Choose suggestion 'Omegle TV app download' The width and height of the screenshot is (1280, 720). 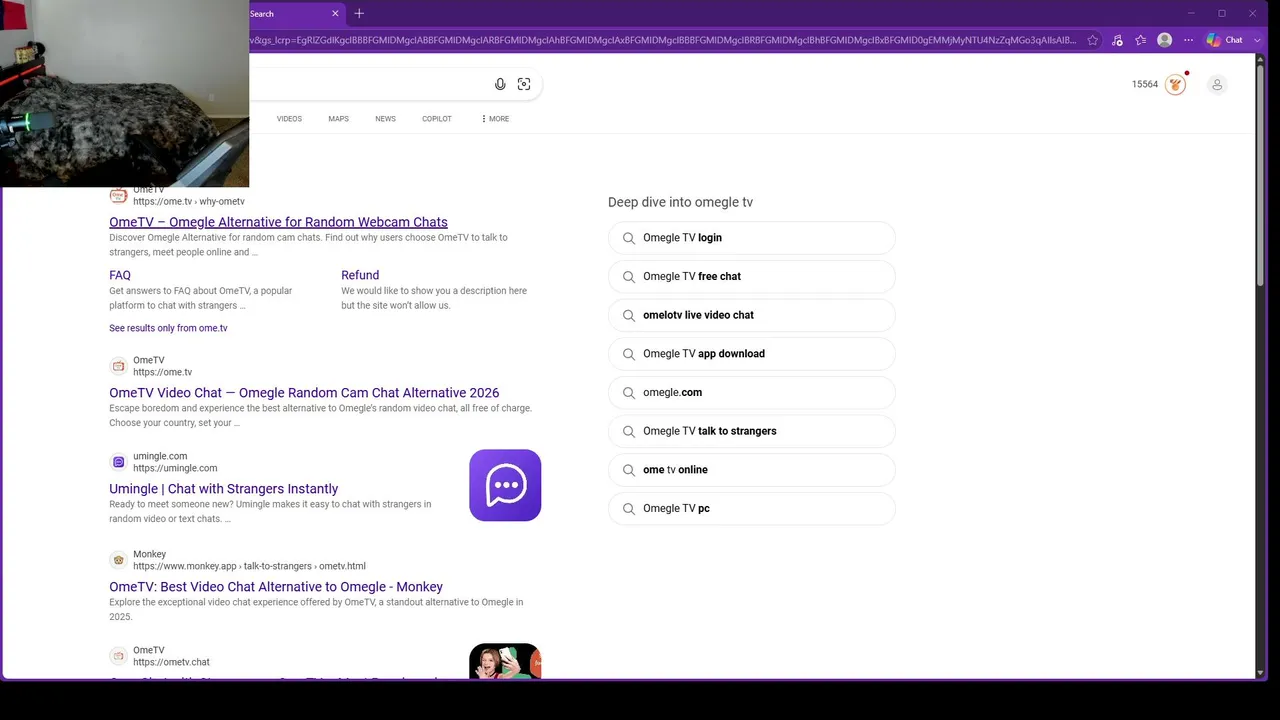(752, 354)
